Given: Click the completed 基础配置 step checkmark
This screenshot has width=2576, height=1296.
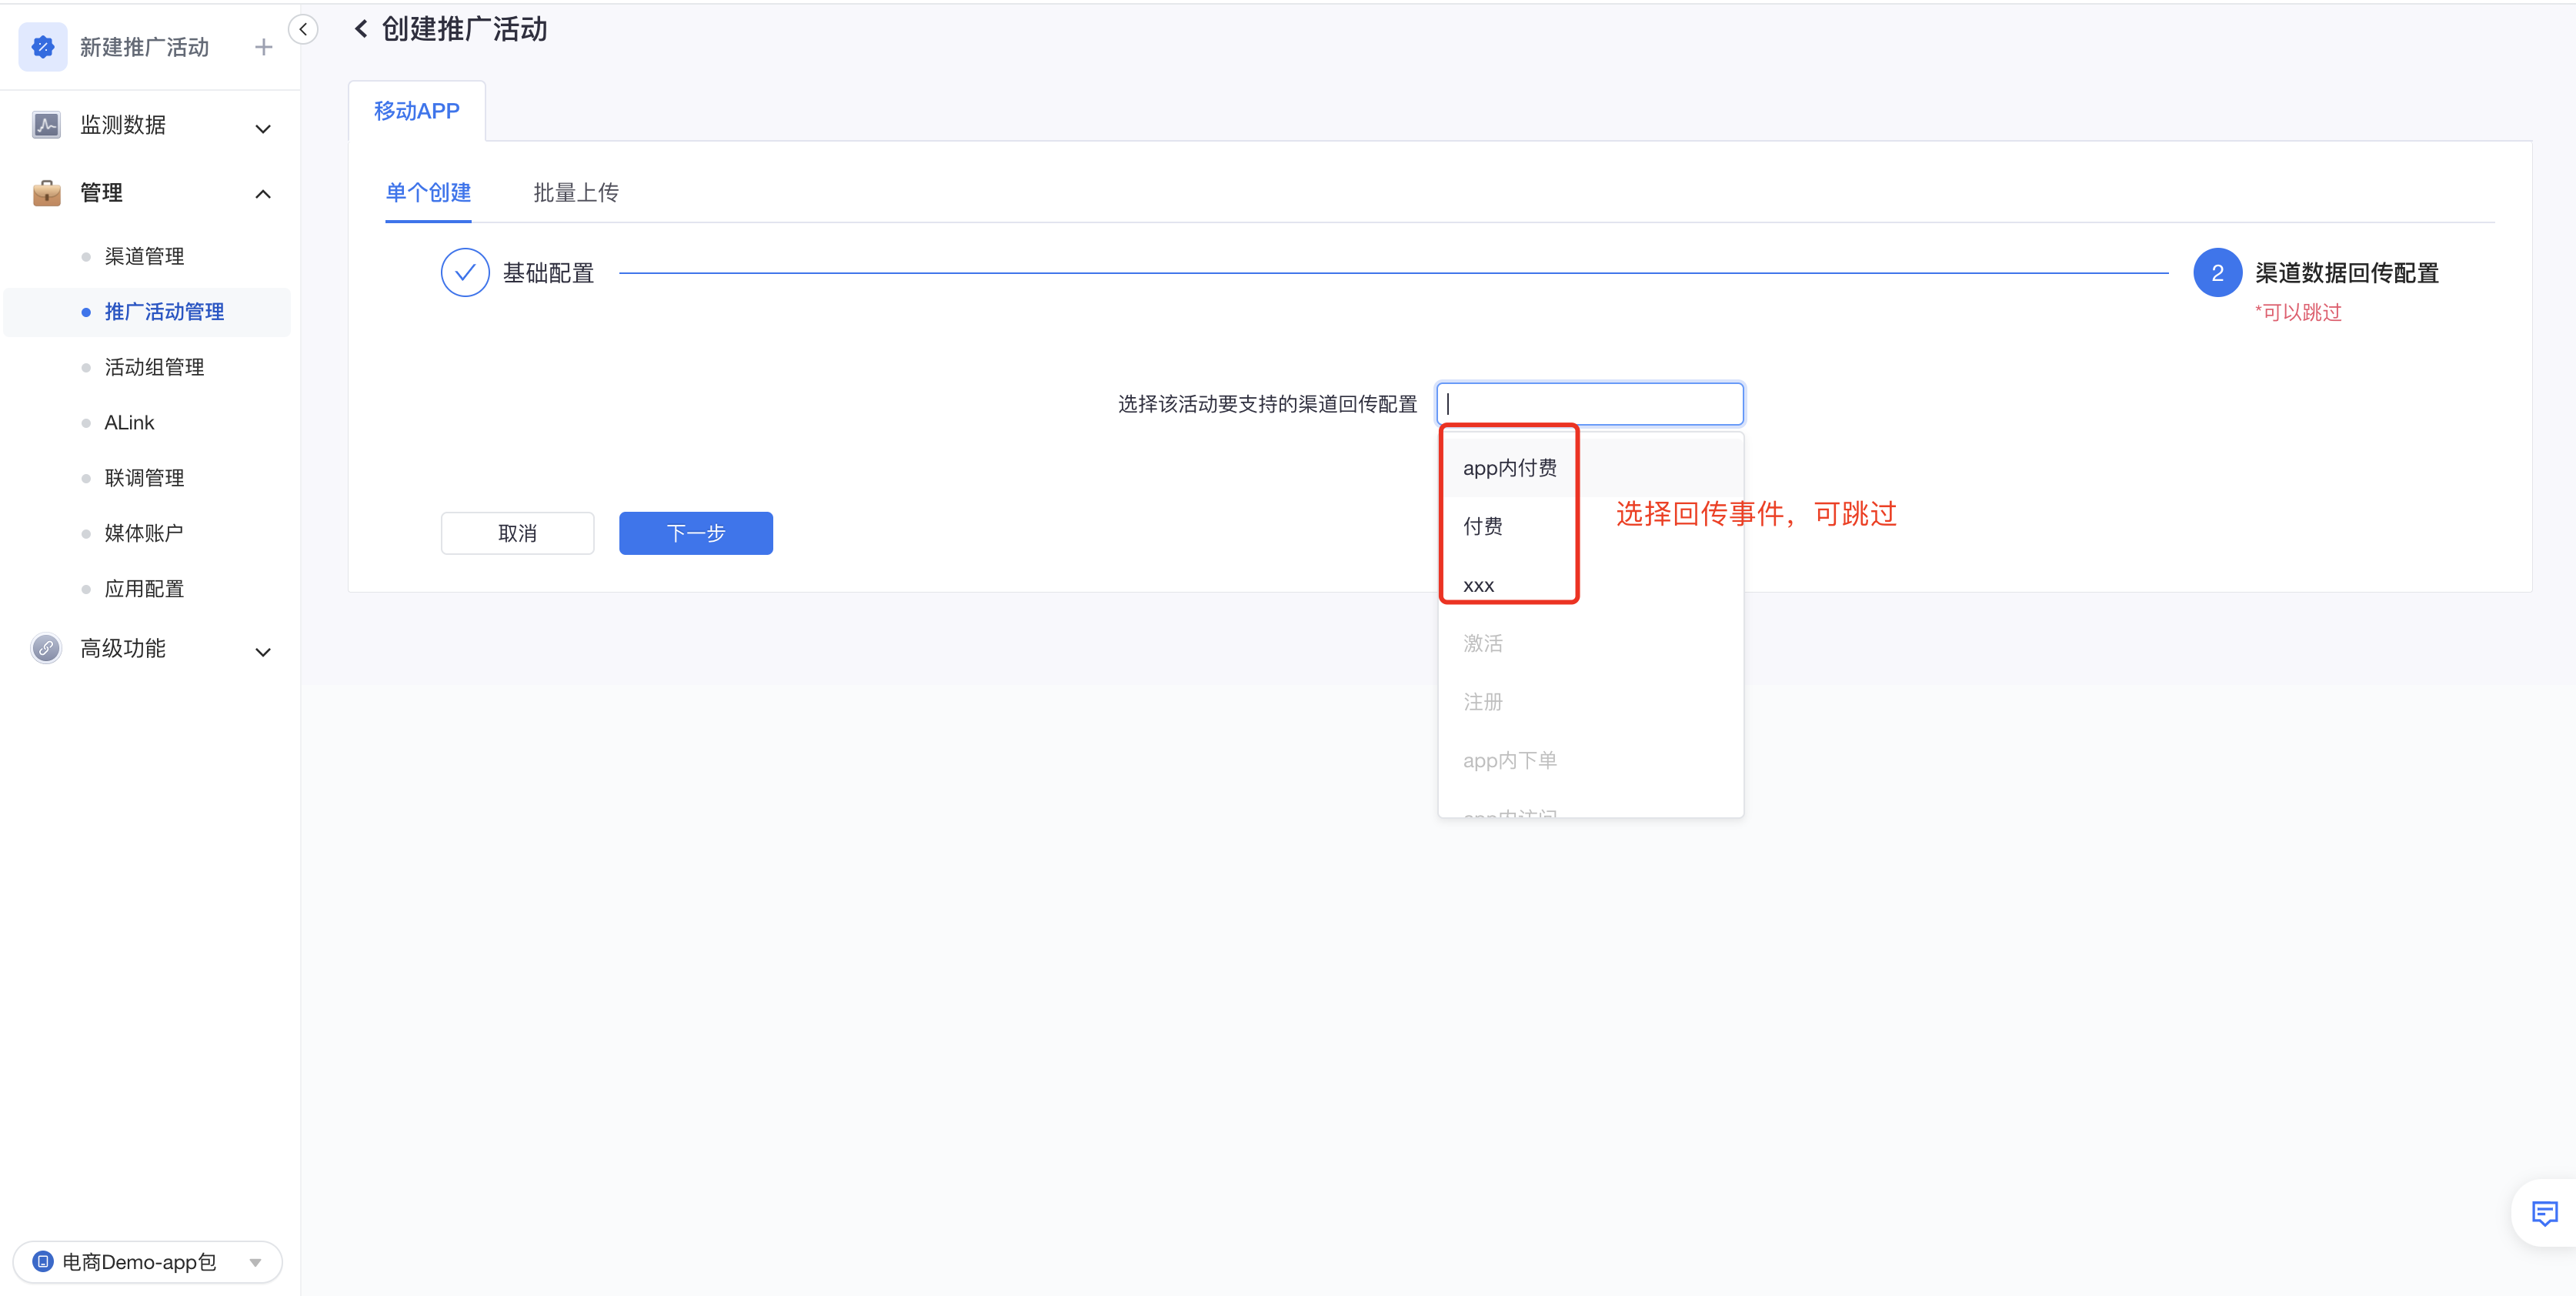Looking at the screenshot, I should [465, 272].
